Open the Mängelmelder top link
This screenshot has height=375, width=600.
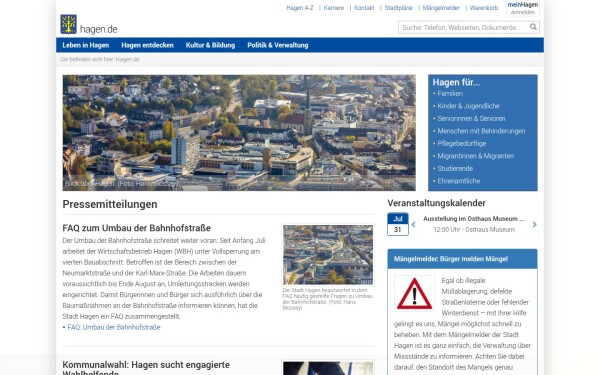[x=441, y=8]
